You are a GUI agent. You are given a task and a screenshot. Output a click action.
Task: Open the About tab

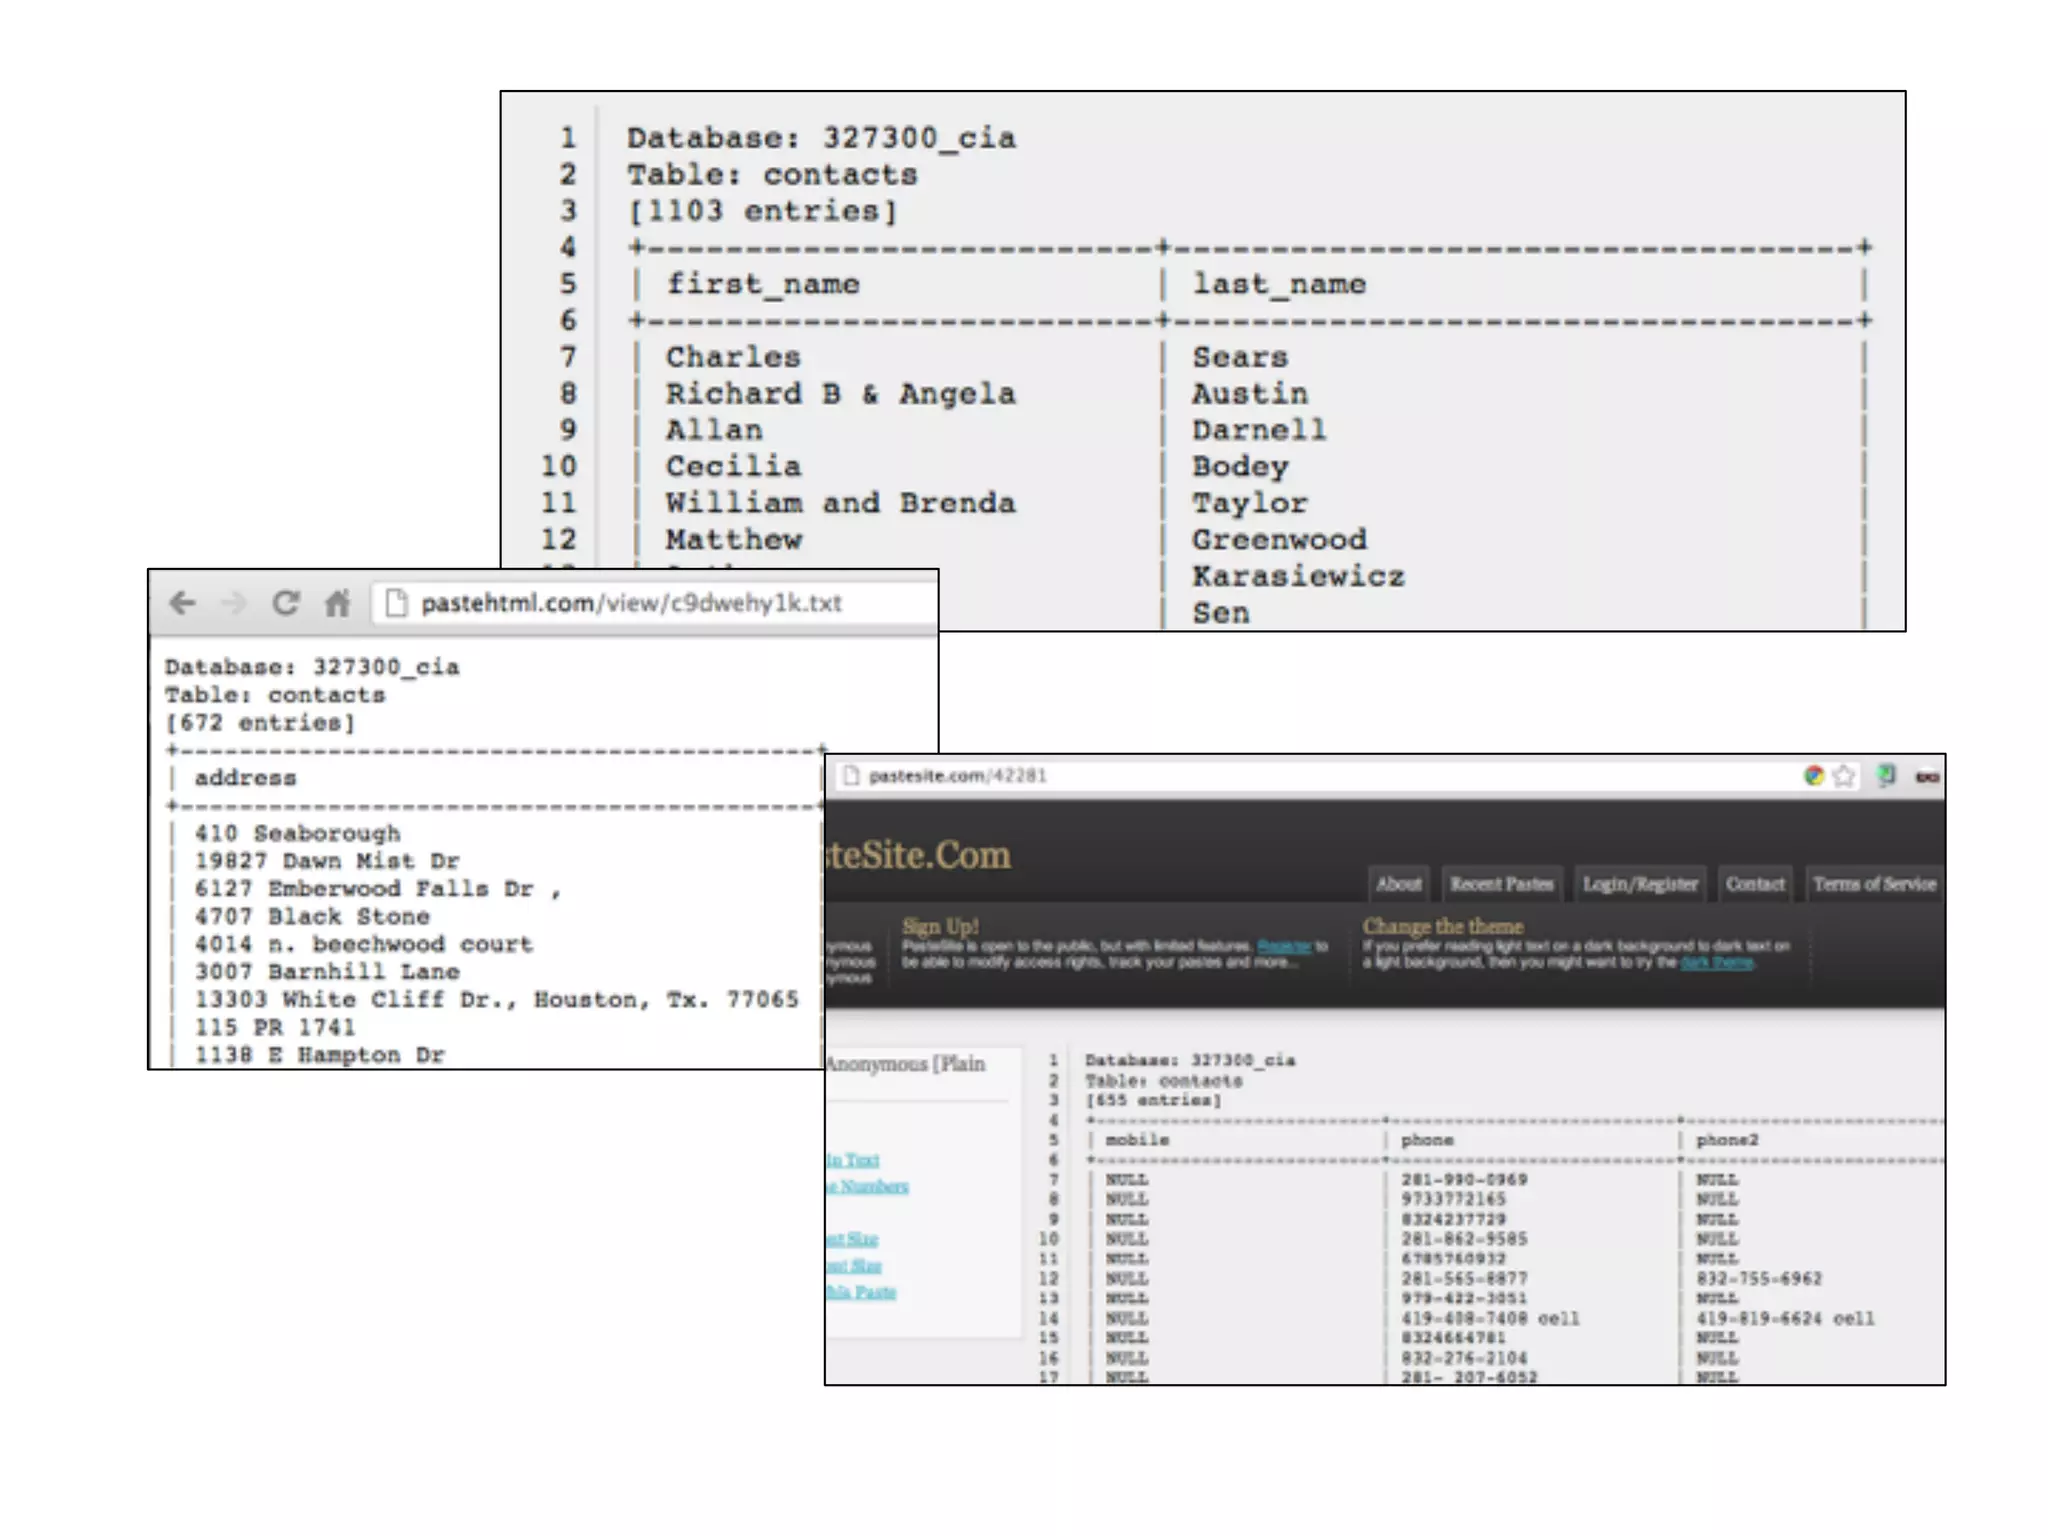1398,884
